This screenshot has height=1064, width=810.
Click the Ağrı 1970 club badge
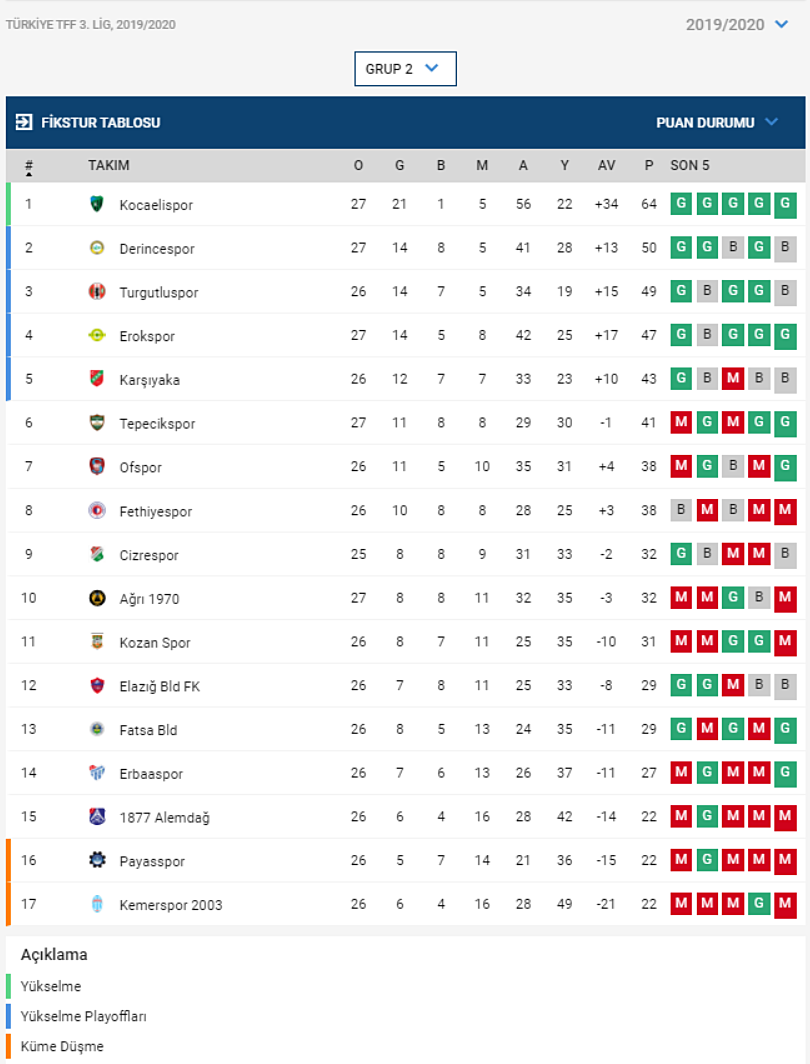[96, 598]
